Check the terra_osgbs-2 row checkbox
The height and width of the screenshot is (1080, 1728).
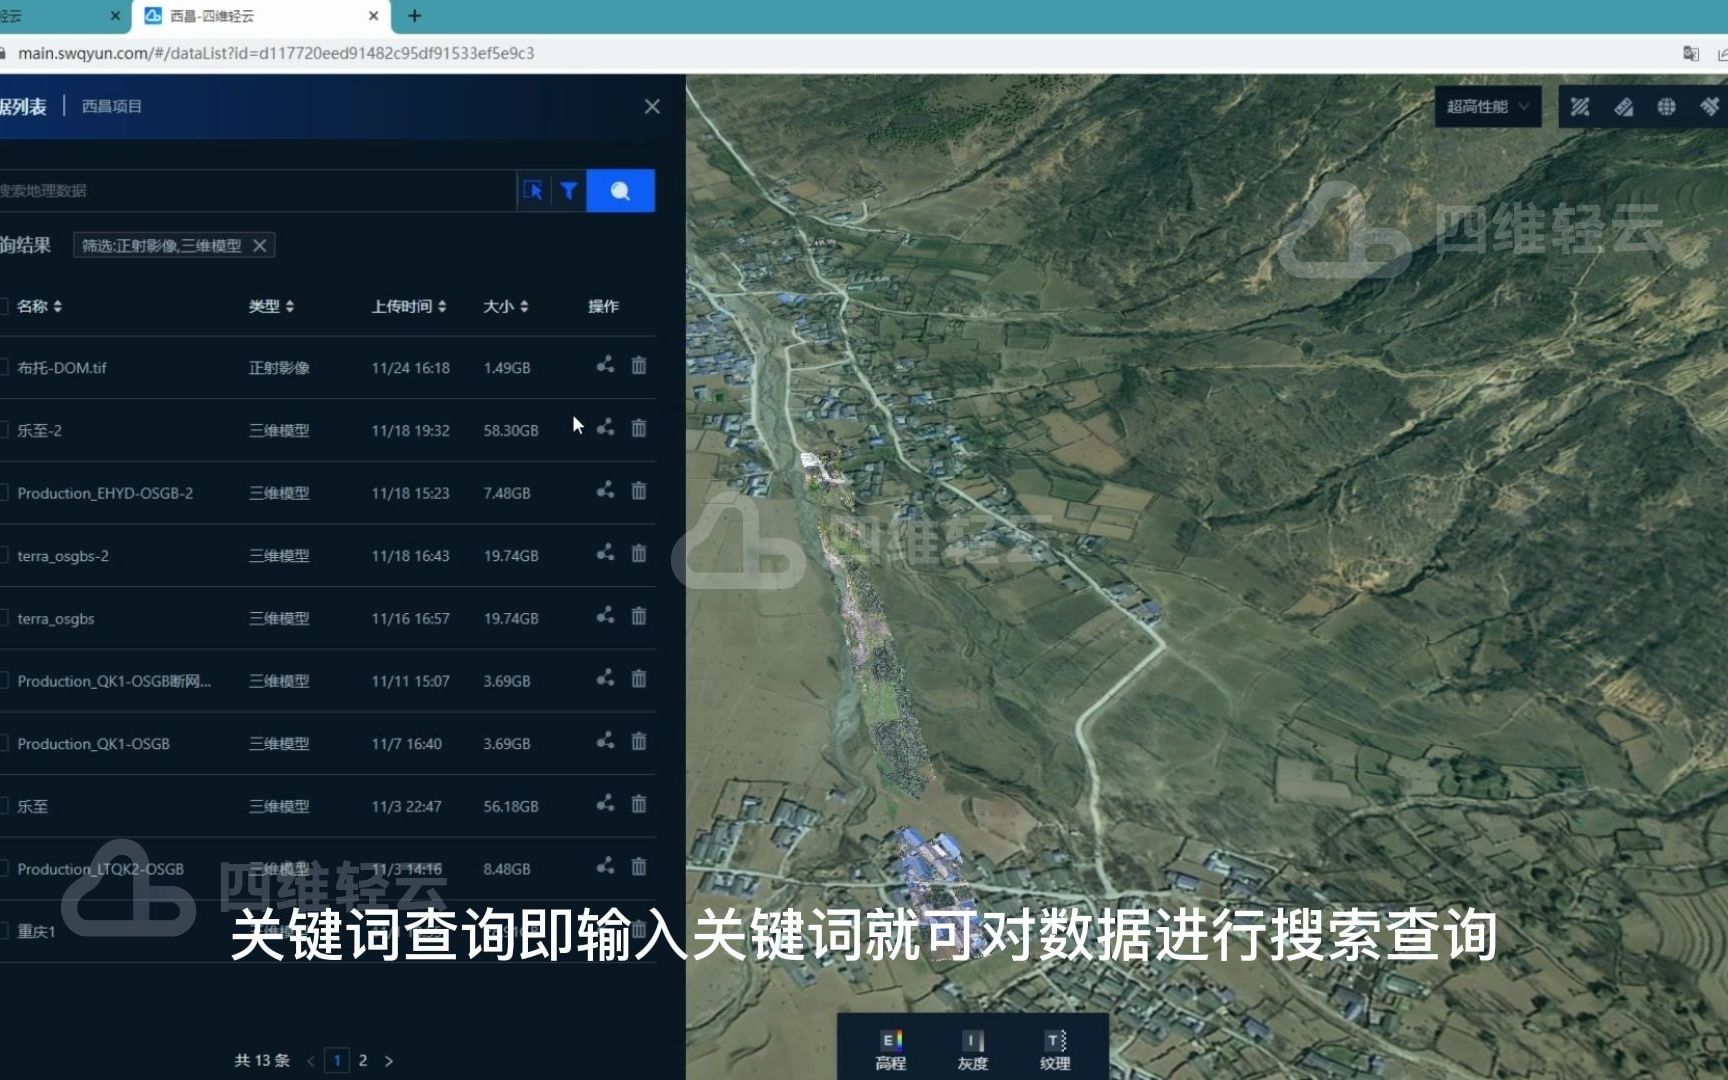(3, 555)
